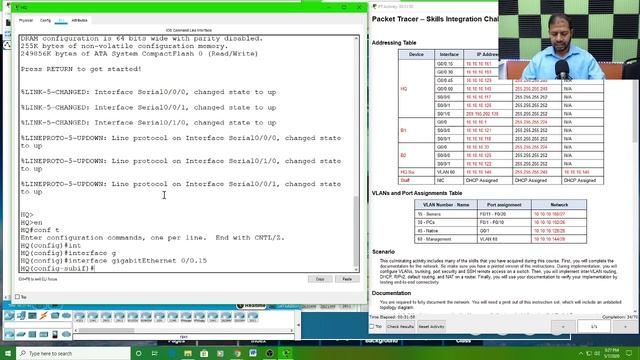This screenshot has width=640, height=360.
Task: Click the Paste button below the CLI
Action: point(347,279)
